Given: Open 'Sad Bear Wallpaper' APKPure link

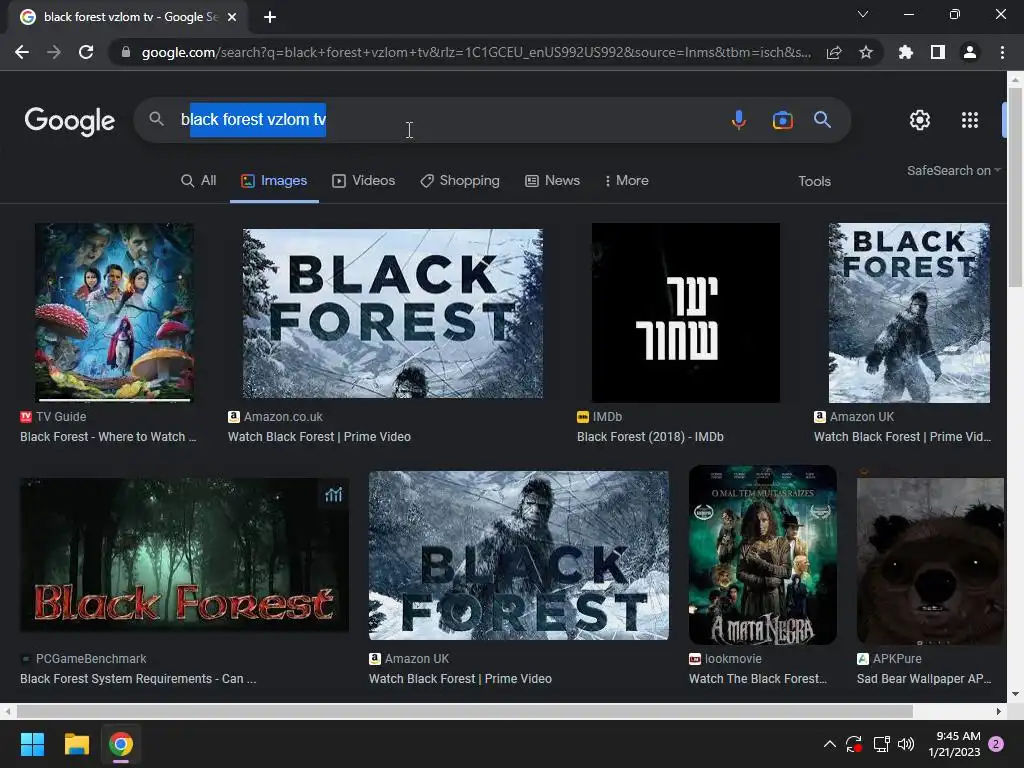Looking at the screenshot, I should (x=924, y=679).
